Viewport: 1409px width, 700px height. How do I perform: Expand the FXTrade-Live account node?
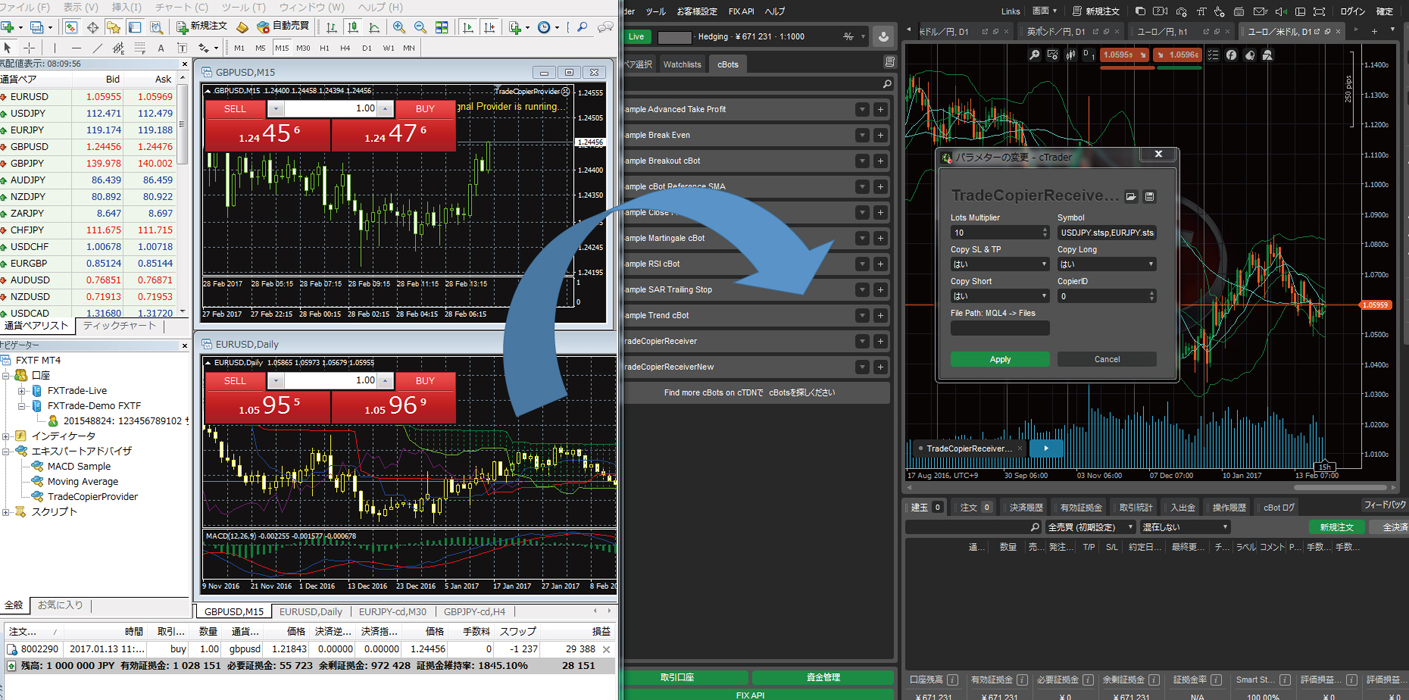click(23, 391)
